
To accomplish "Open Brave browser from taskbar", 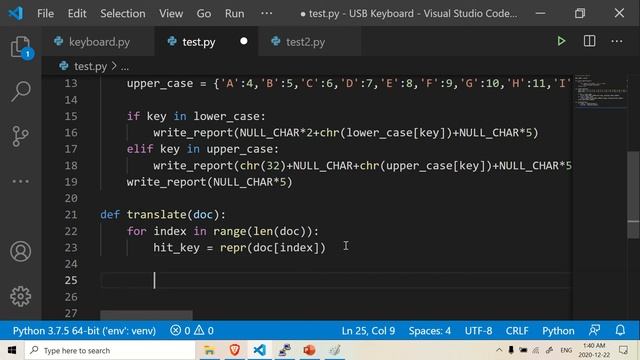I will (234, 350).
